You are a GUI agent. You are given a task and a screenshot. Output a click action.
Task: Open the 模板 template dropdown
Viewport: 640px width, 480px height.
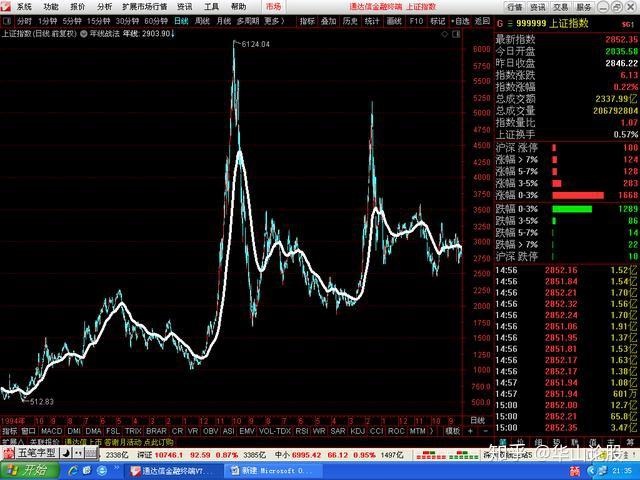click(x=452, y=431)
